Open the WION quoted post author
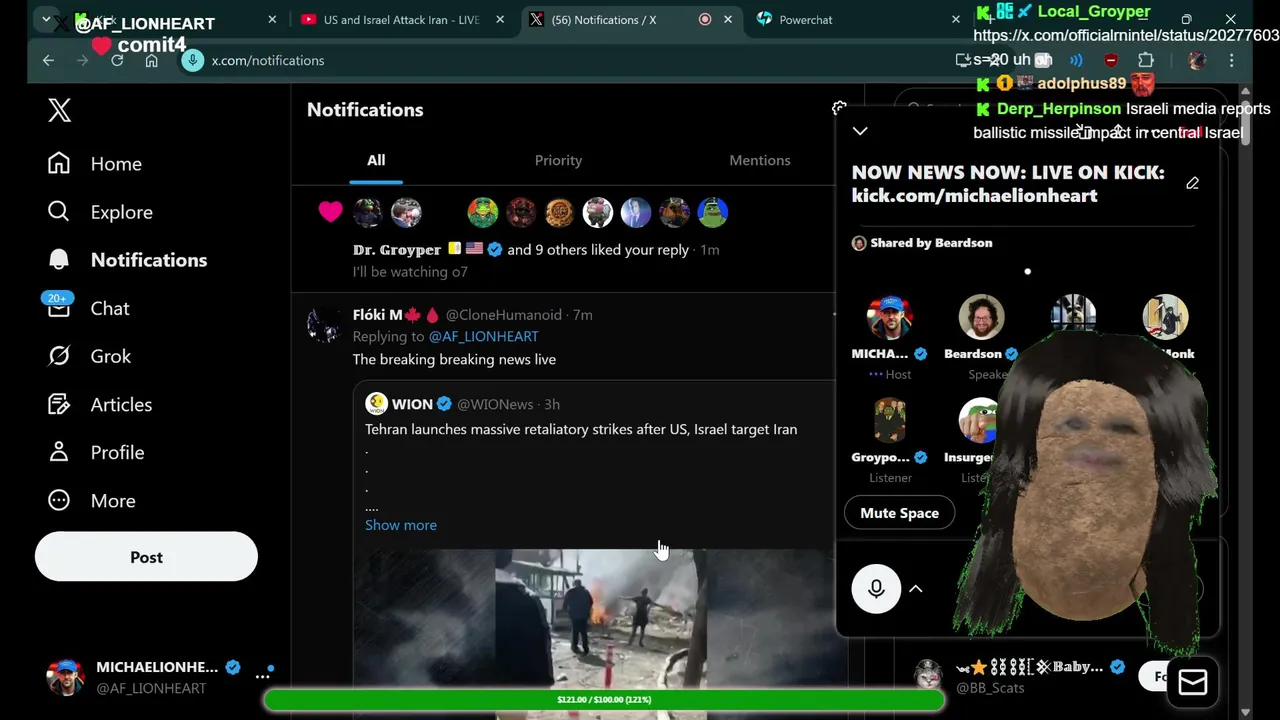This screenshot has width=1280, height=720. (x=412, y=404)
